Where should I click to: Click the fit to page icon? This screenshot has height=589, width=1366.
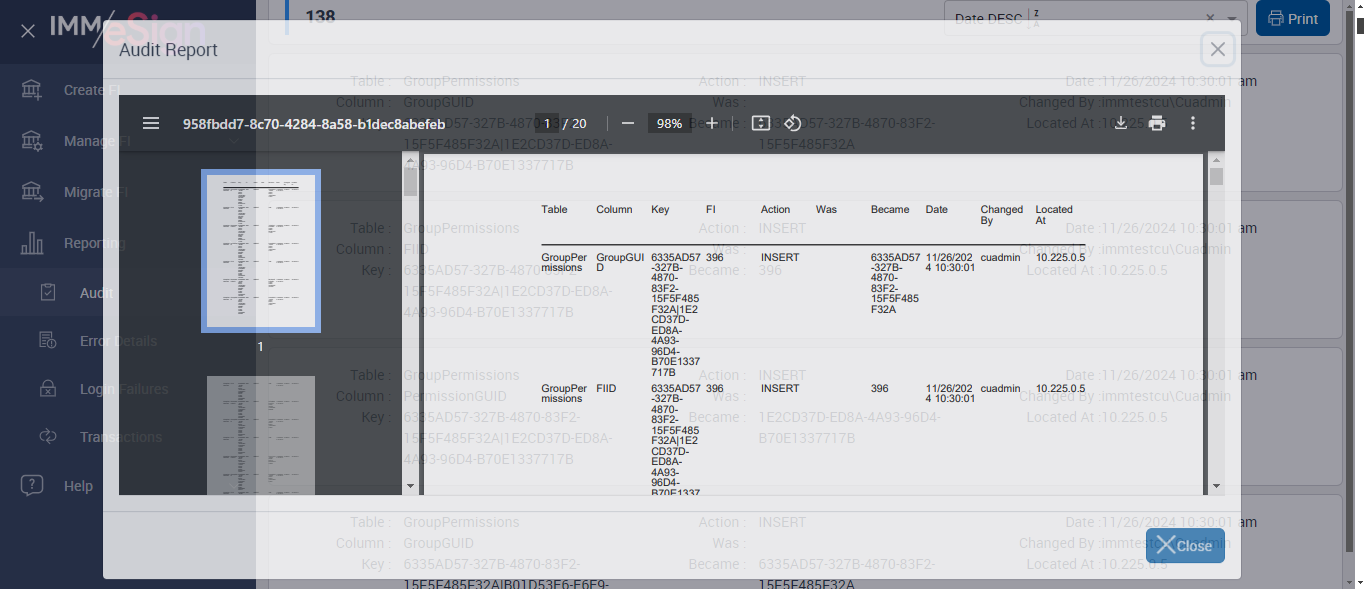point(760,124)
